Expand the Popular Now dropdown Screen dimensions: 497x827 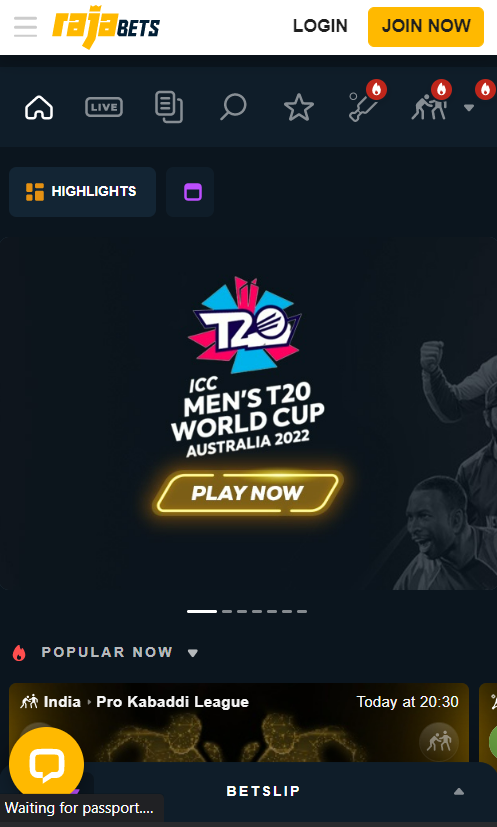coord(193,653)
